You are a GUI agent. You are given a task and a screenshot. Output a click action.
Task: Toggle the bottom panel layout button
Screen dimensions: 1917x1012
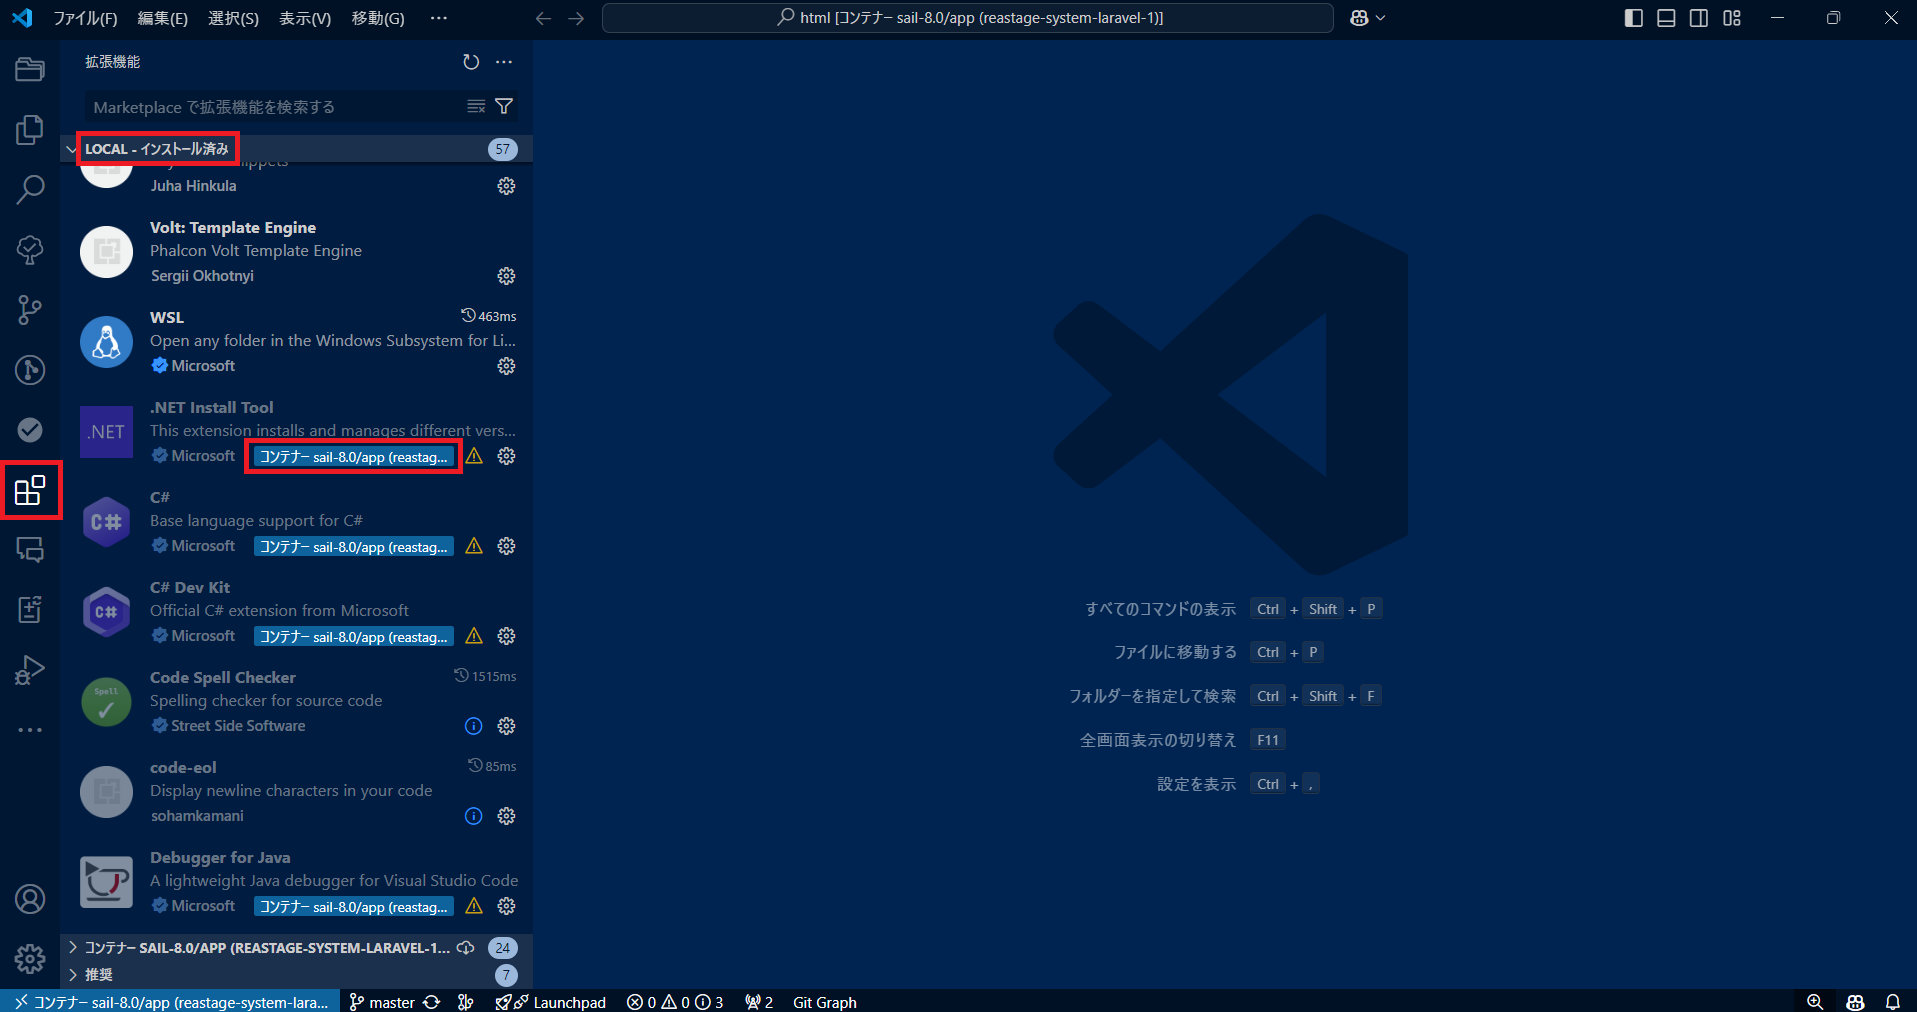coord(1666,18)
